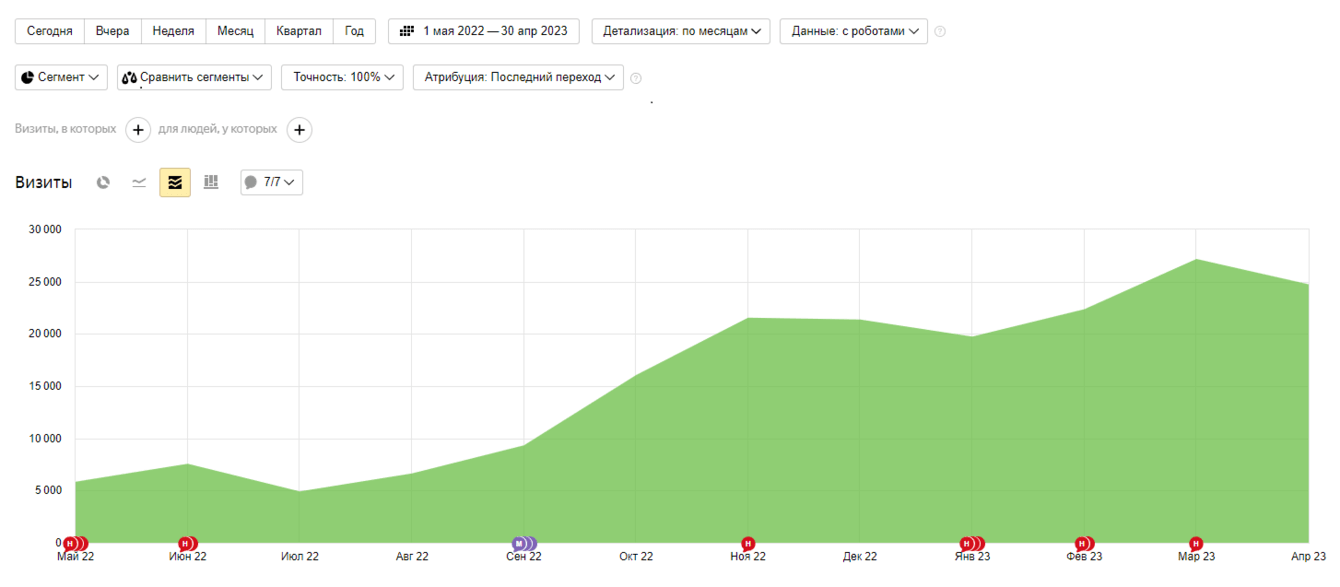Click the calendar grid icon in date range

(x=407, y=31)
